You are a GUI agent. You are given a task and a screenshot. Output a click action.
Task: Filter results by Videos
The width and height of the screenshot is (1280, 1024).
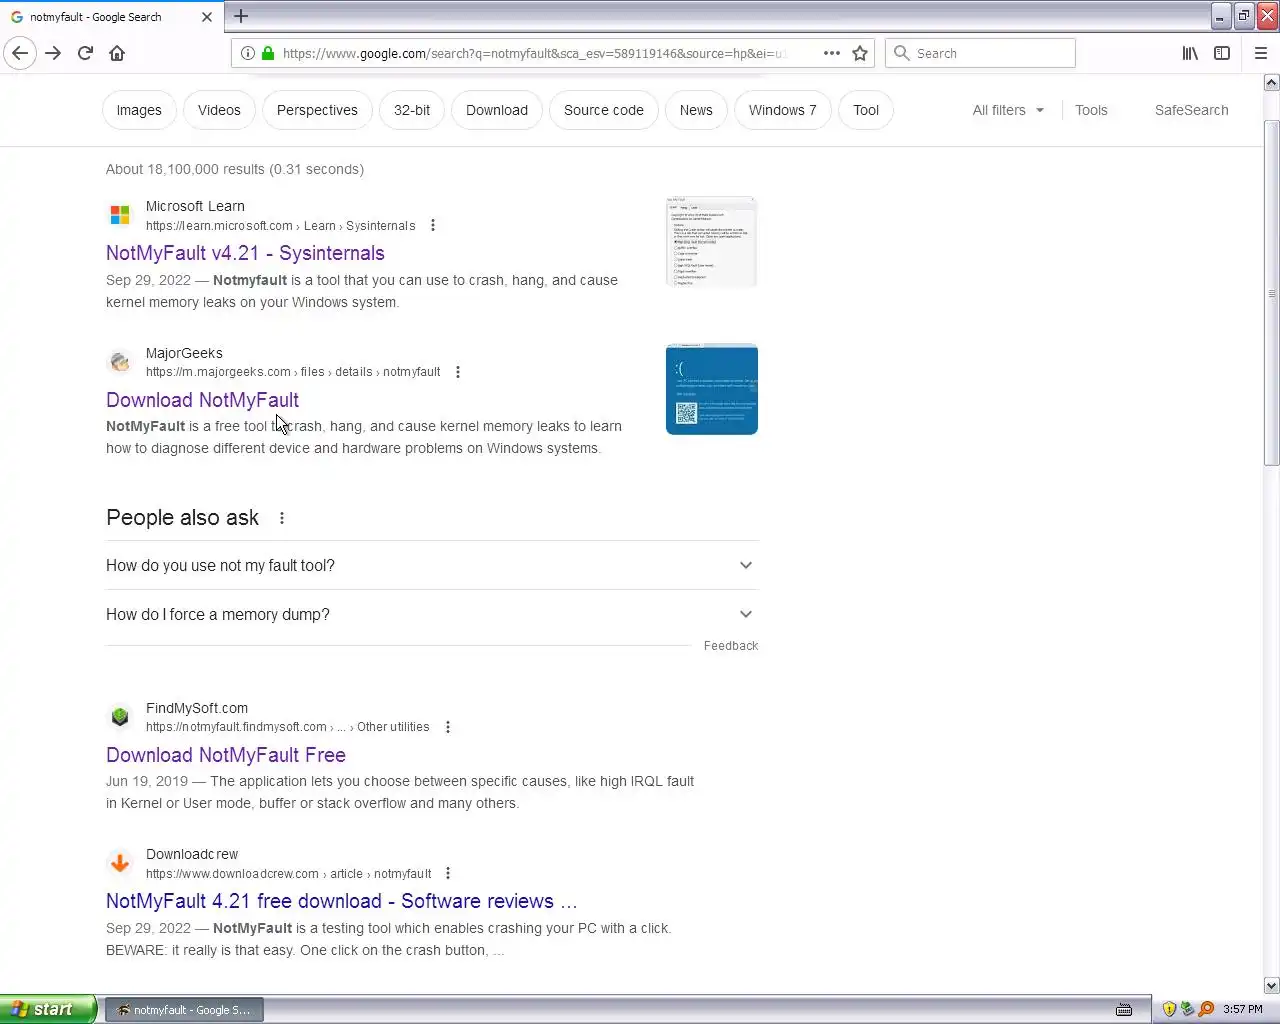(x=219, y=110)
